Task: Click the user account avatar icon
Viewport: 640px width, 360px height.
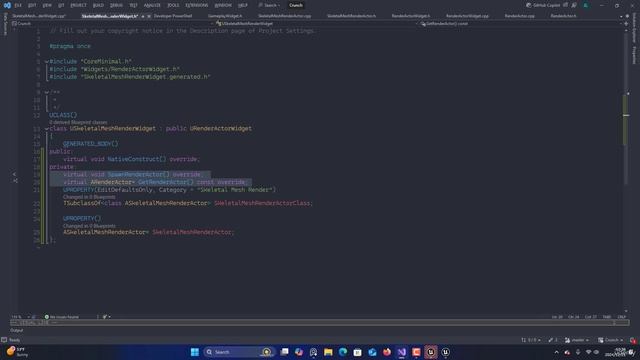Action: [586, 5]
